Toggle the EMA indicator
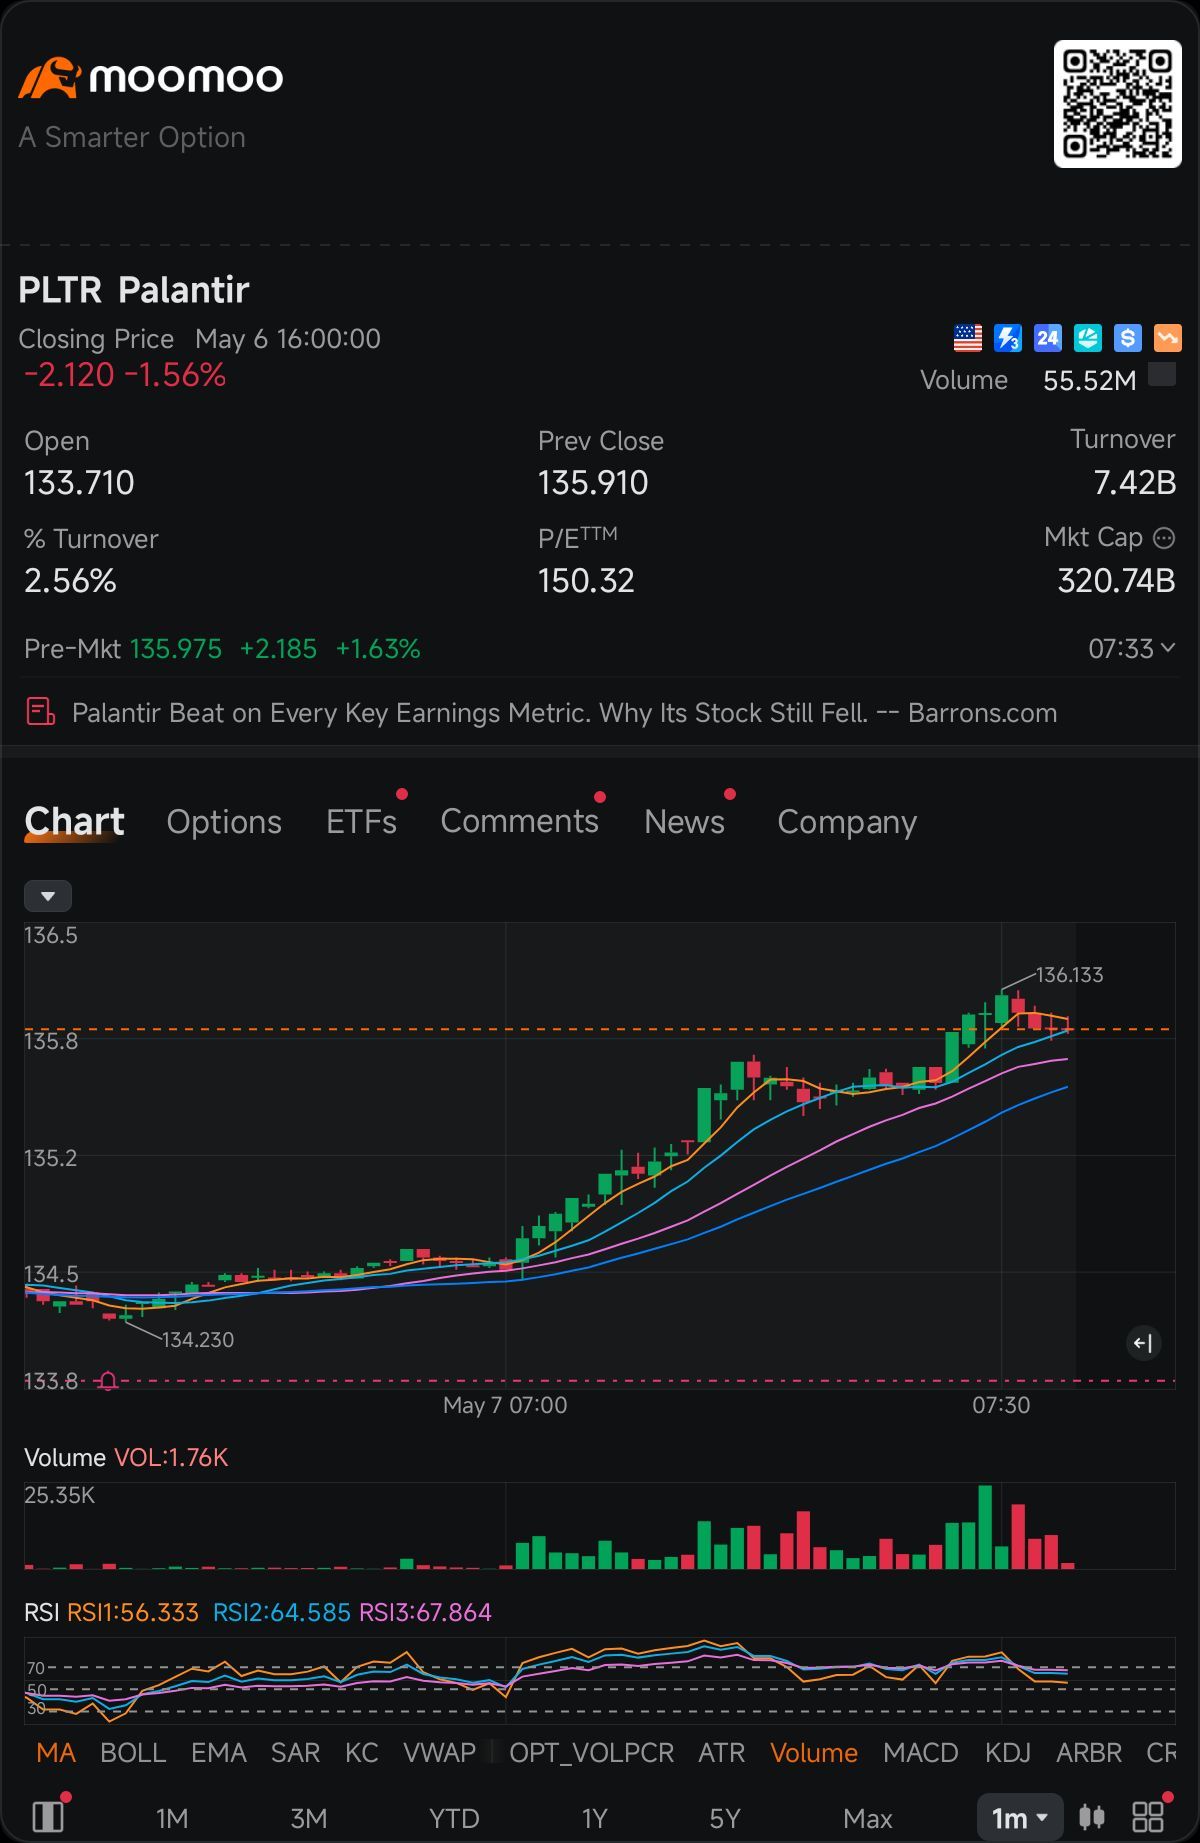1200x1843 pixels. (x=219, y=1753)
